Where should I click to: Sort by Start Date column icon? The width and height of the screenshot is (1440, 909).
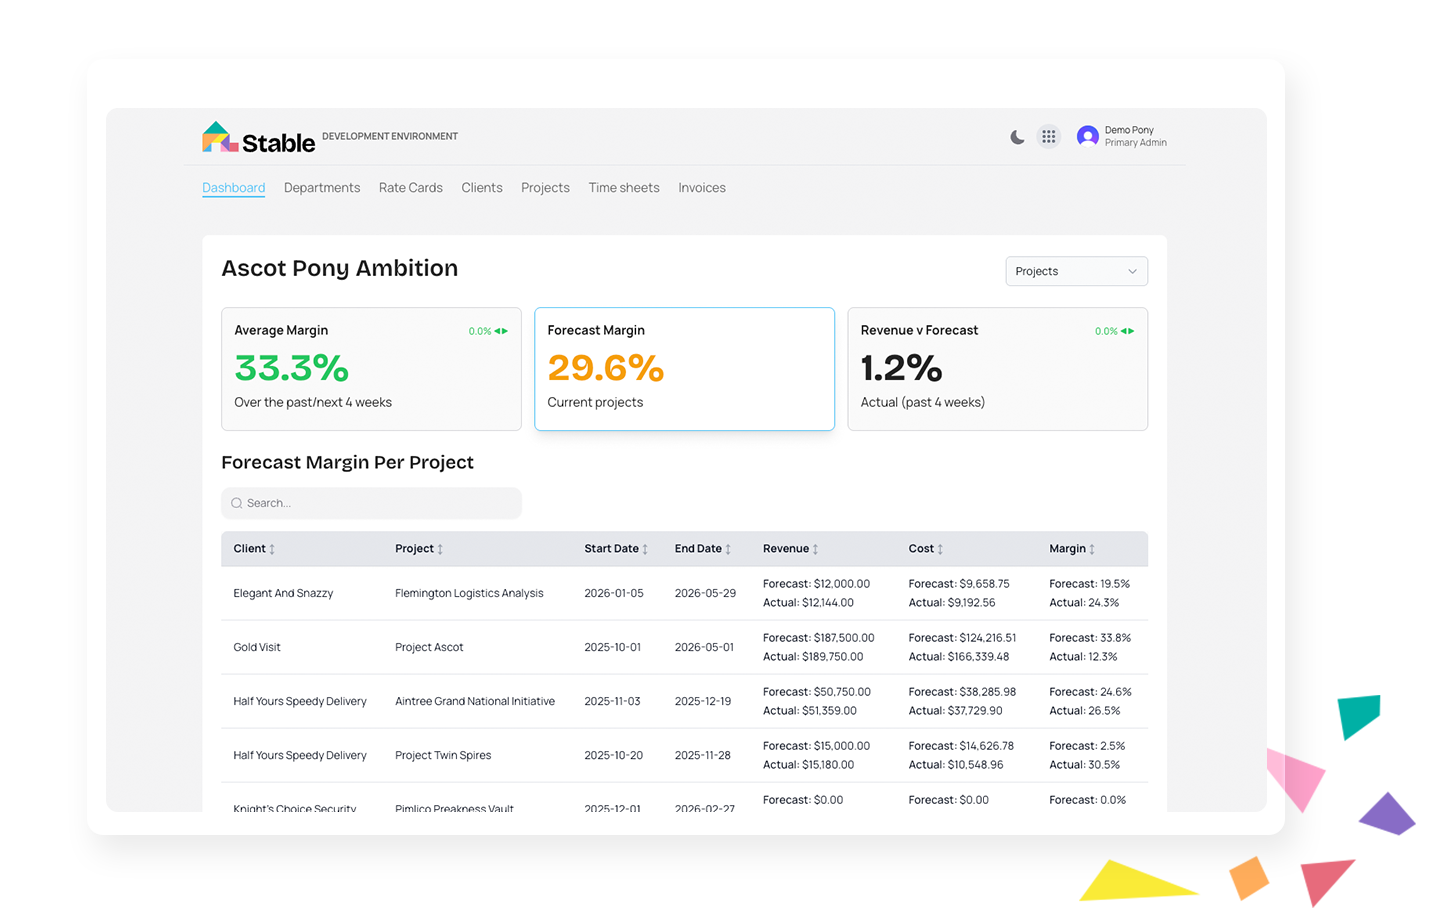[x=645, y=549]
